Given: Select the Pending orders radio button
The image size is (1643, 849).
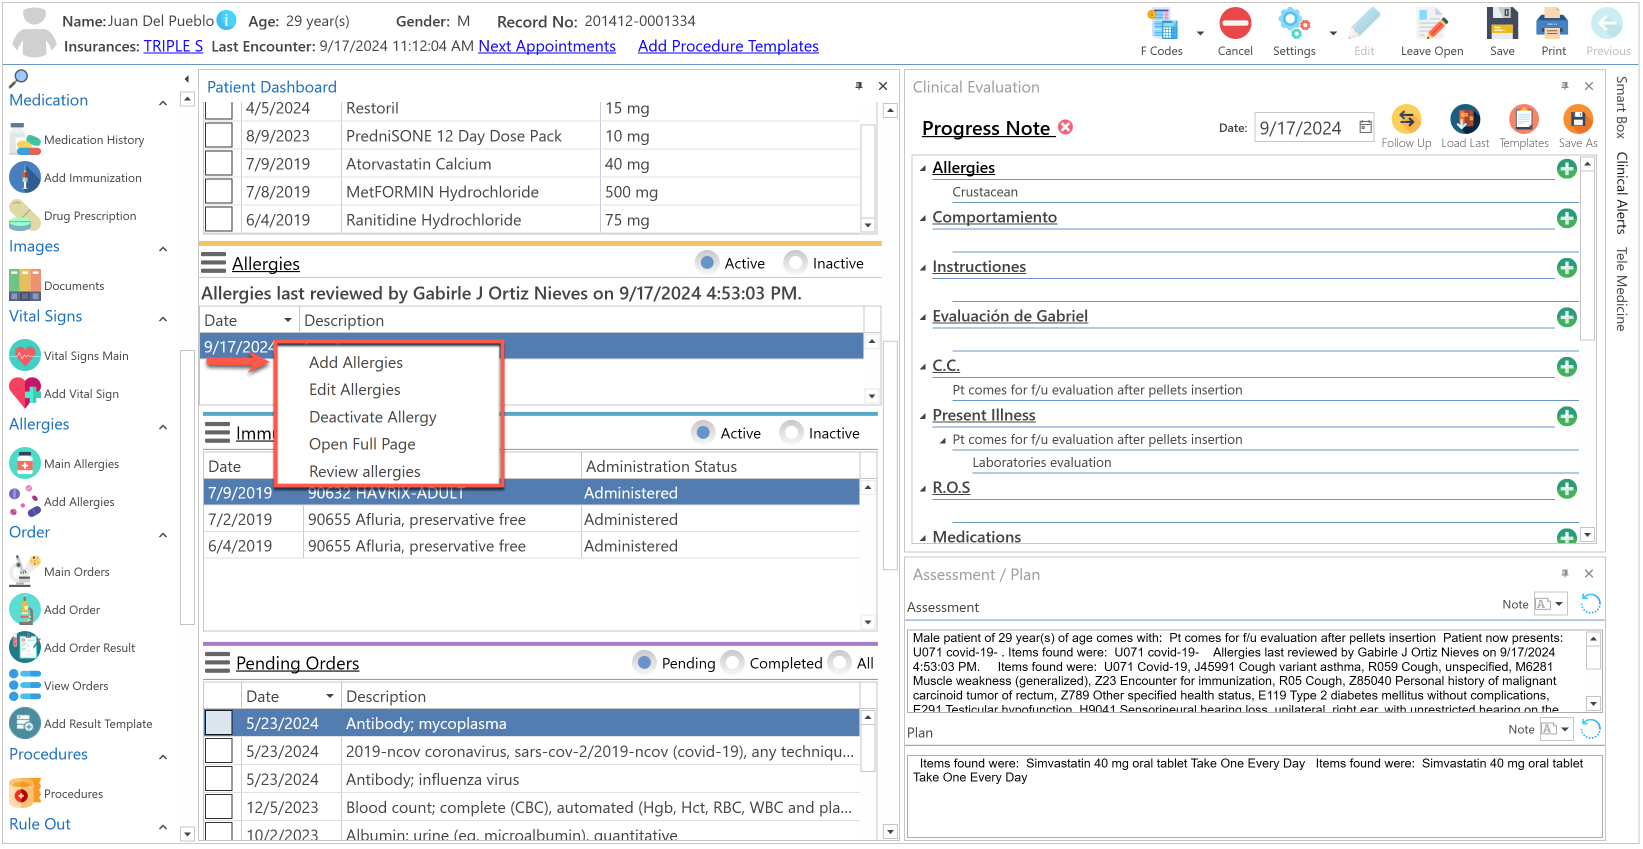Looking at the screenshot, I should pyautogui.click(x=645, y=662).
